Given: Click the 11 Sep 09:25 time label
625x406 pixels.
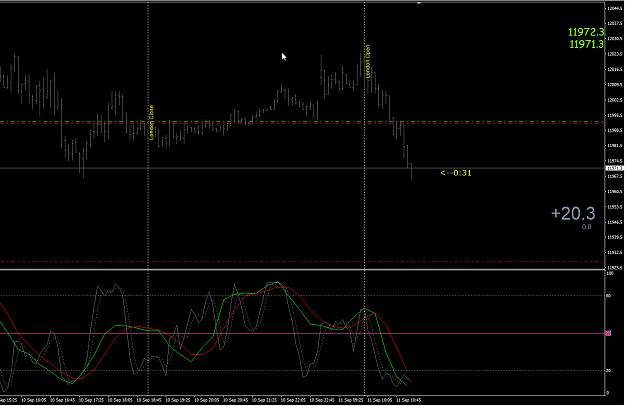Looking at the screenshot, I should click(351, 400).
